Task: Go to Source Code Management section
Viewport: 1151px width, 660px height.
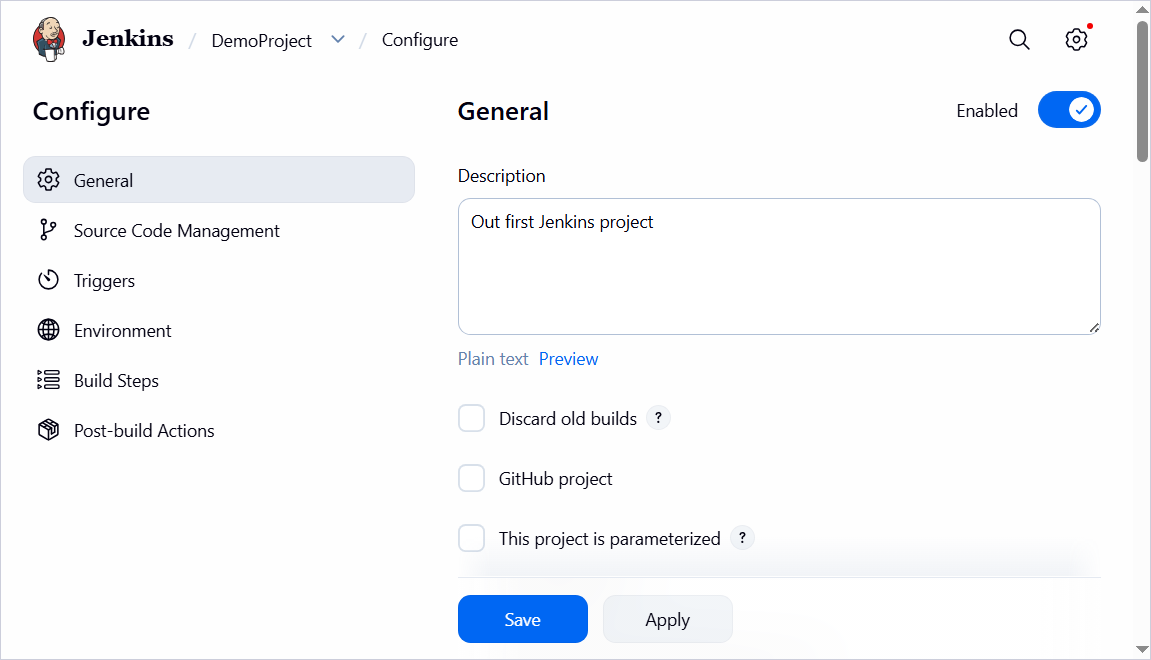Action: coord(219,230)
